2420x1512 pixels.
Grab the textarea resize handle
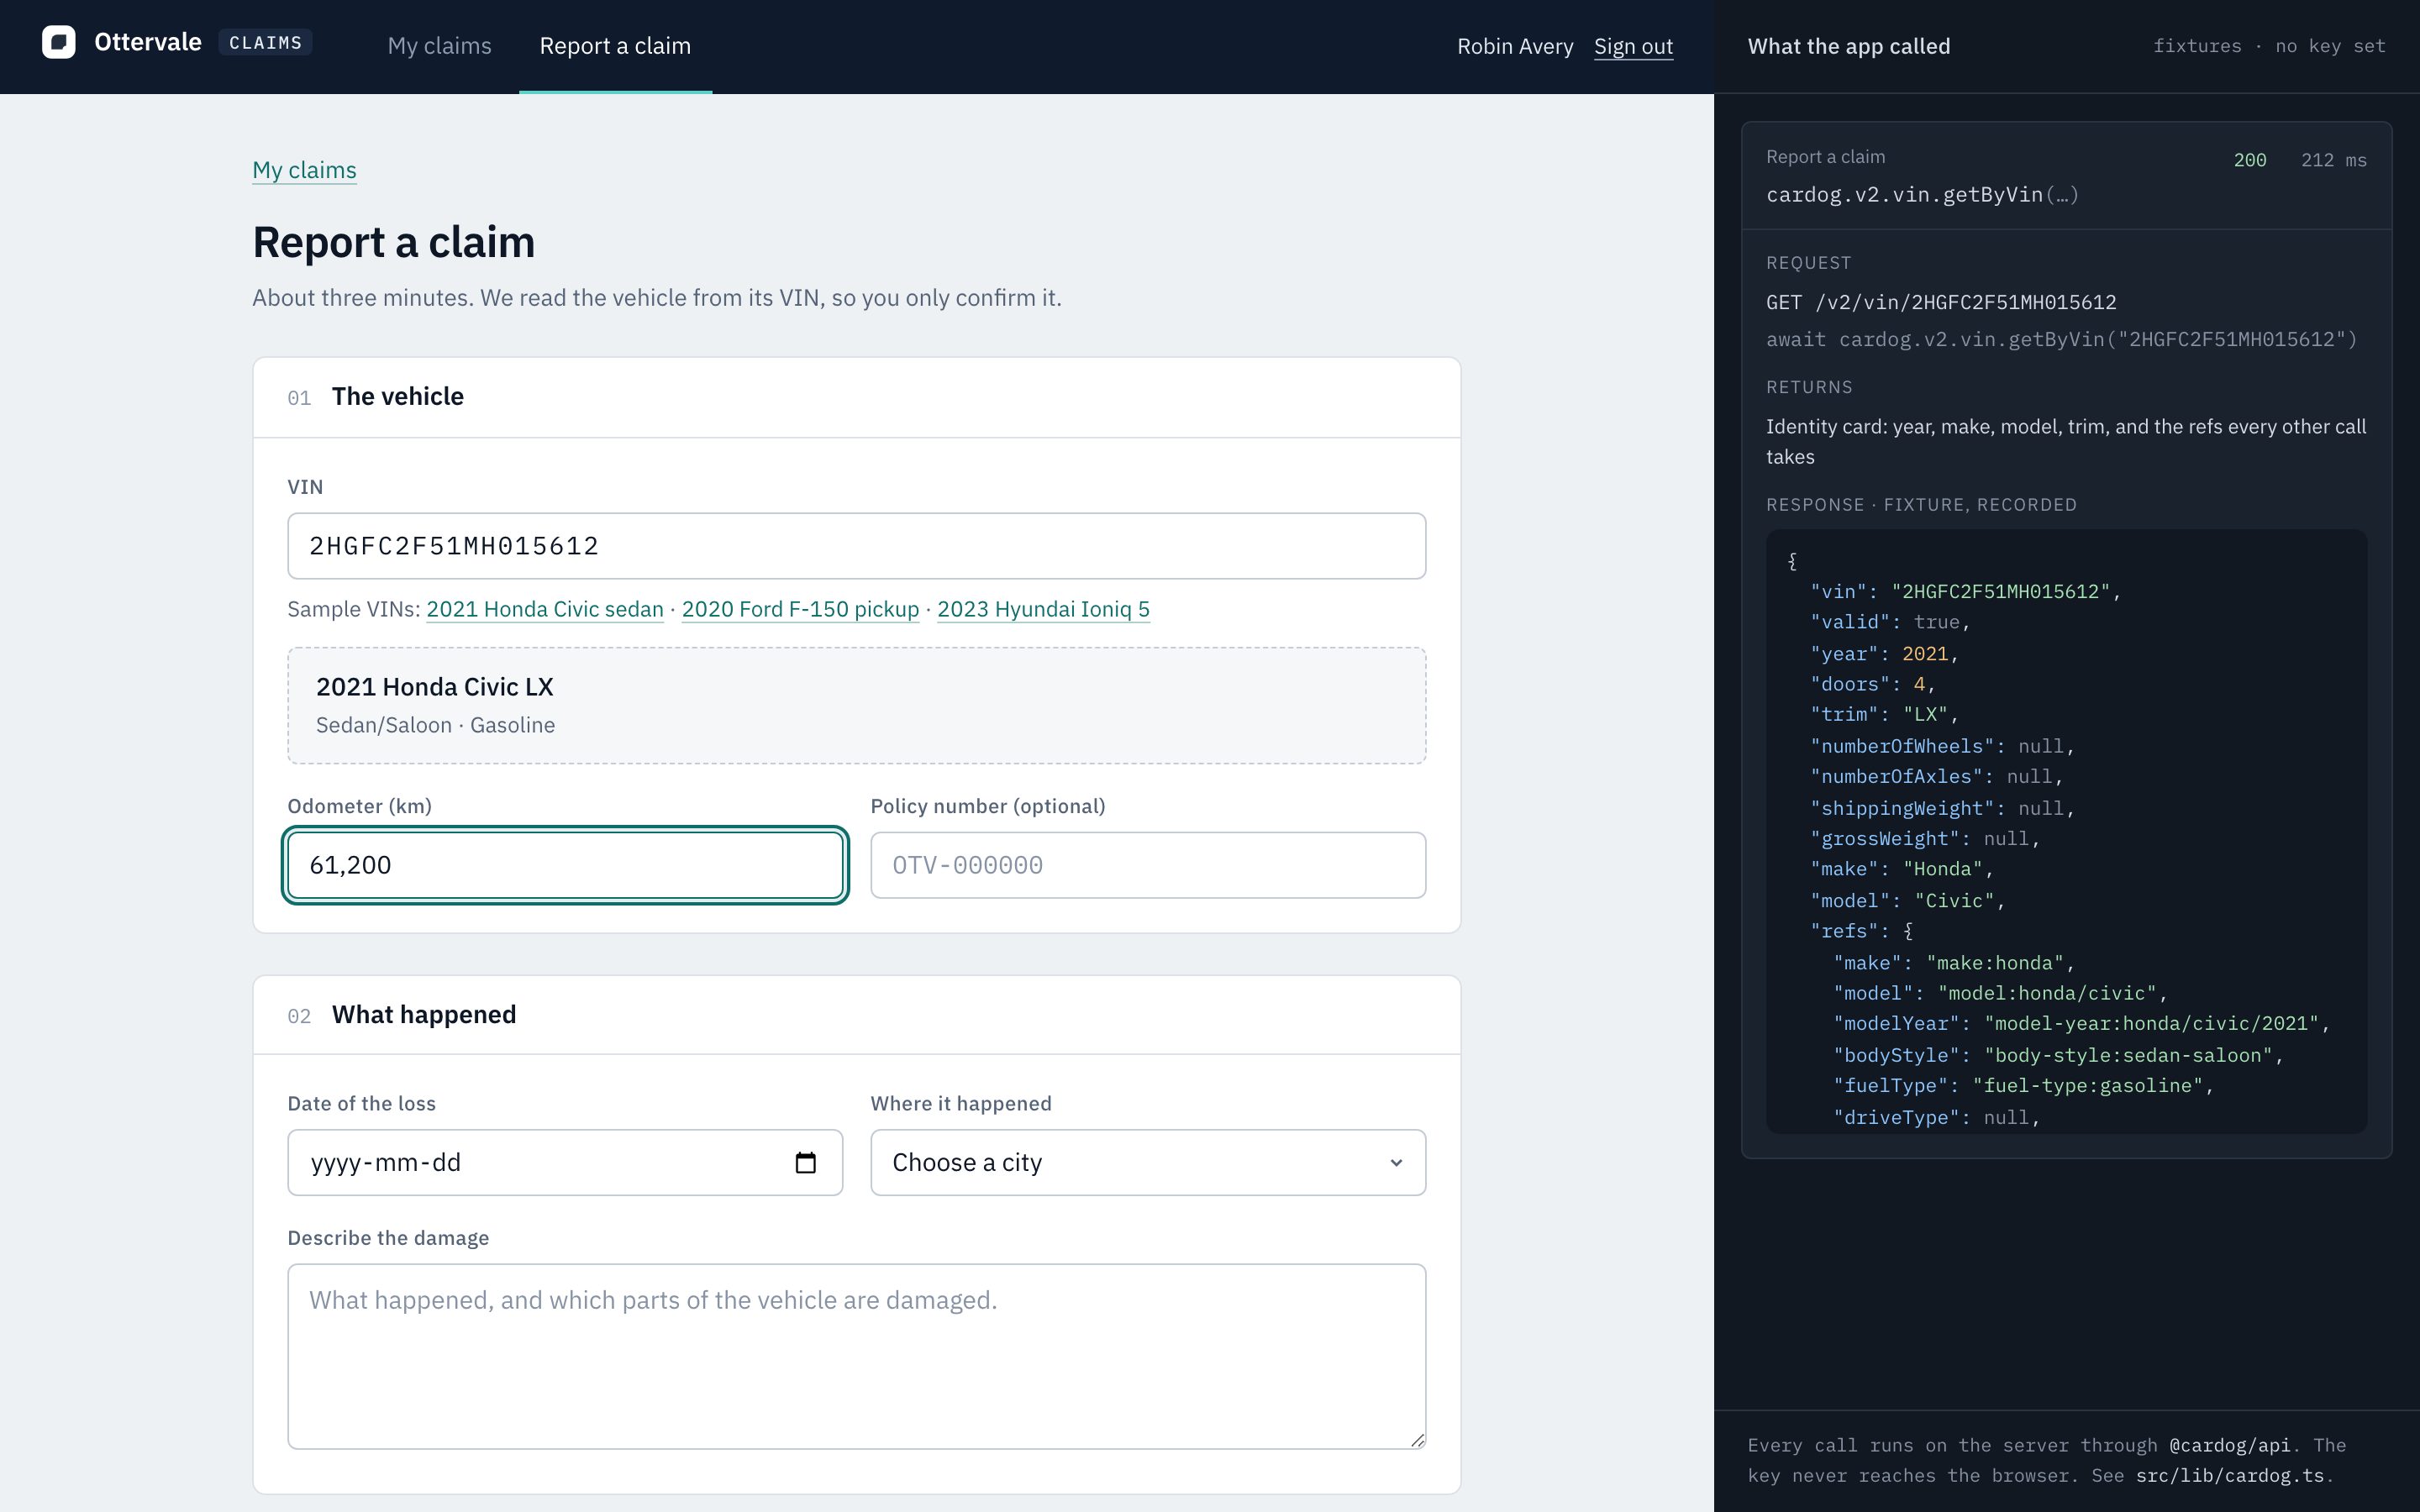tap(1417, 1440)
